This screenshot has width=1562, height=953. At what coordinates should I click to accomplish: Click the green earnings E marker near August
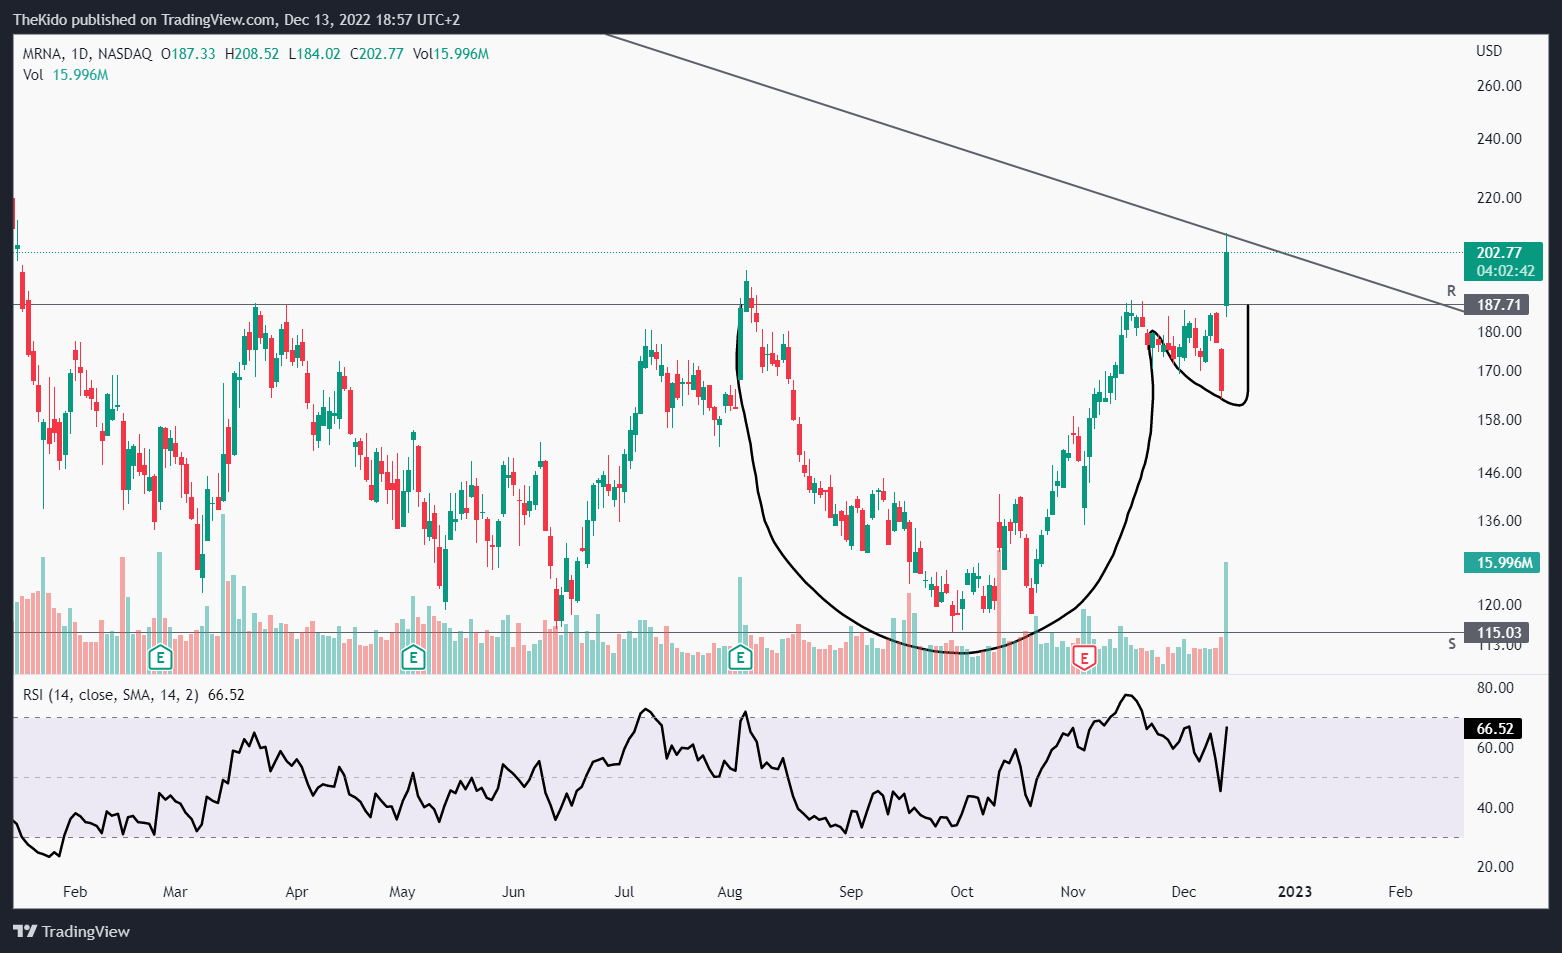point(740,657)
